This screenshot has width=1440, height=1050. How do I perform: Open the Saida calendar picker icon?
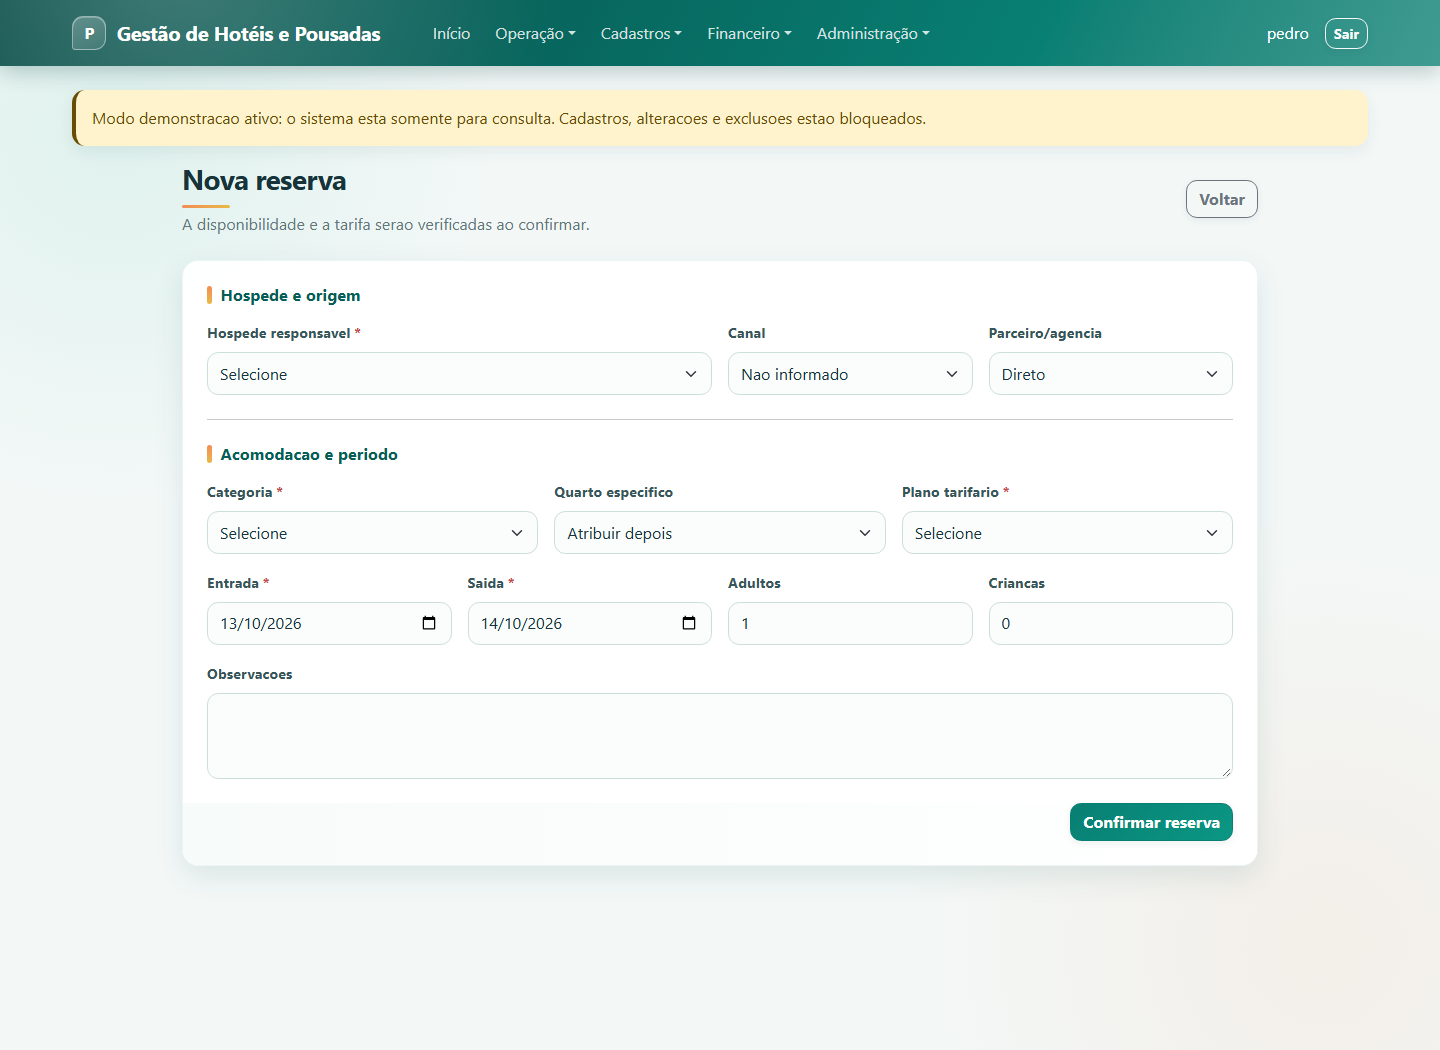(x=689, y=623)
